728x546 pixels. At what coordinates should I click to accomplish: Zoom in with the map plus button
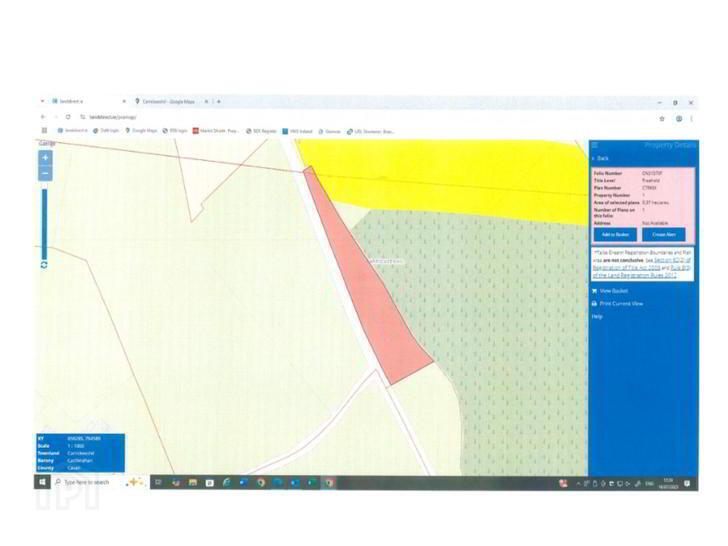tap(45, 157)
